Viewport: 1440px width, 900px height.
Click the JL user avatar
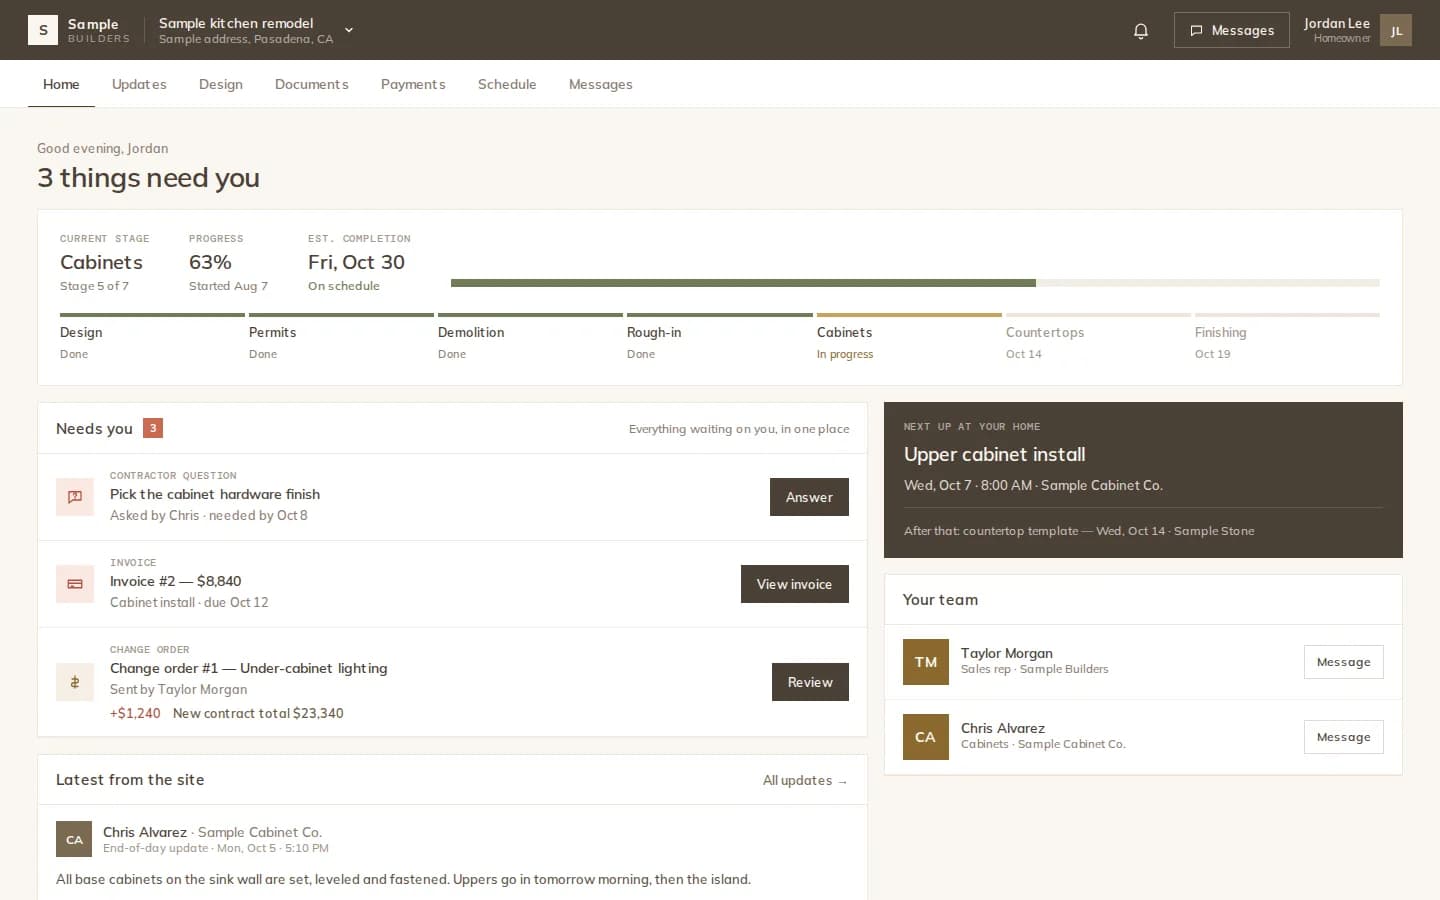pos(1396,30)
